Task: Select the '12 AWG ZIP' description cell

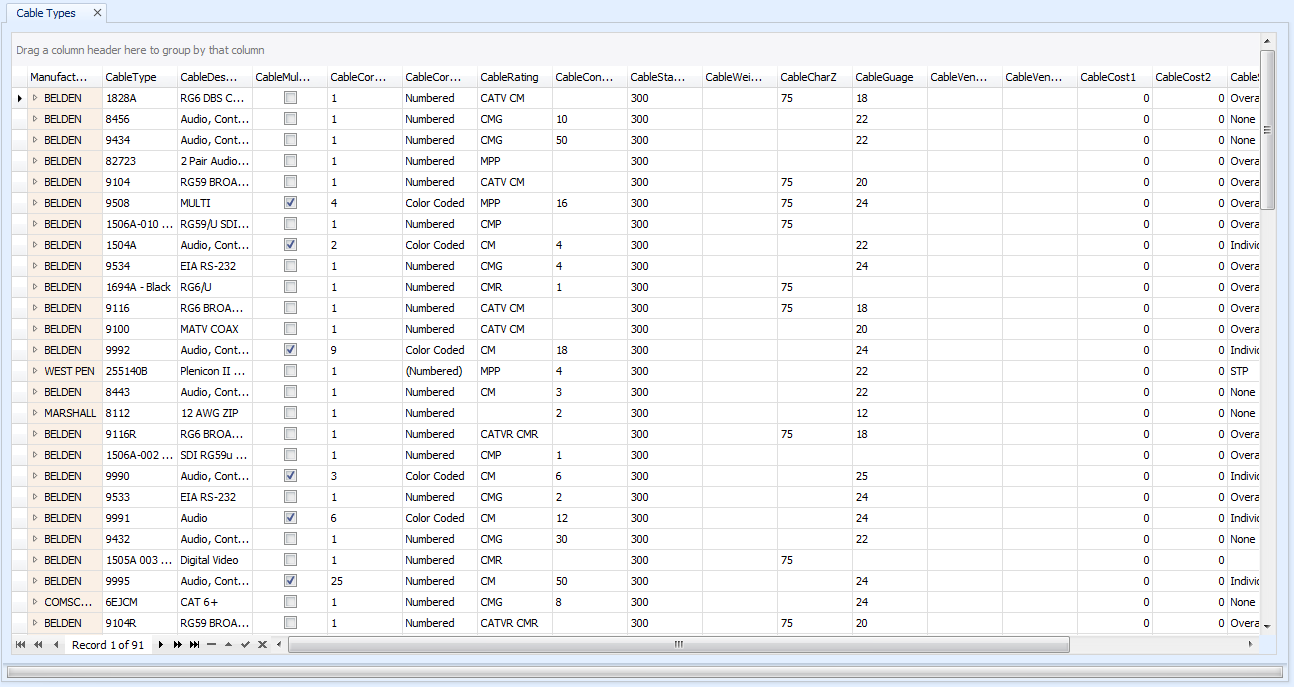Action: tap(215, 413)
